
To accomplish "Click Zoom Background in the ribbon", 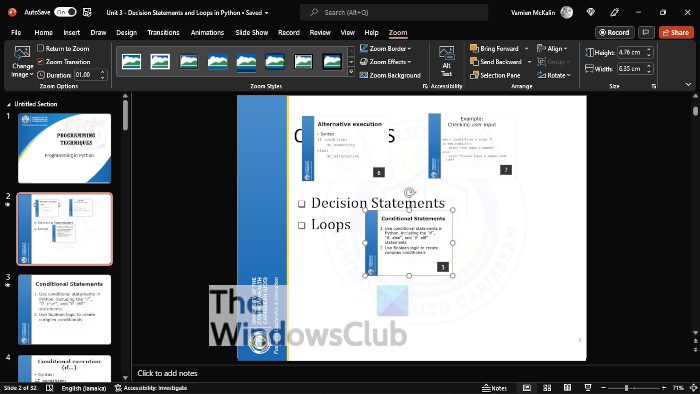I will coord(390,75).
